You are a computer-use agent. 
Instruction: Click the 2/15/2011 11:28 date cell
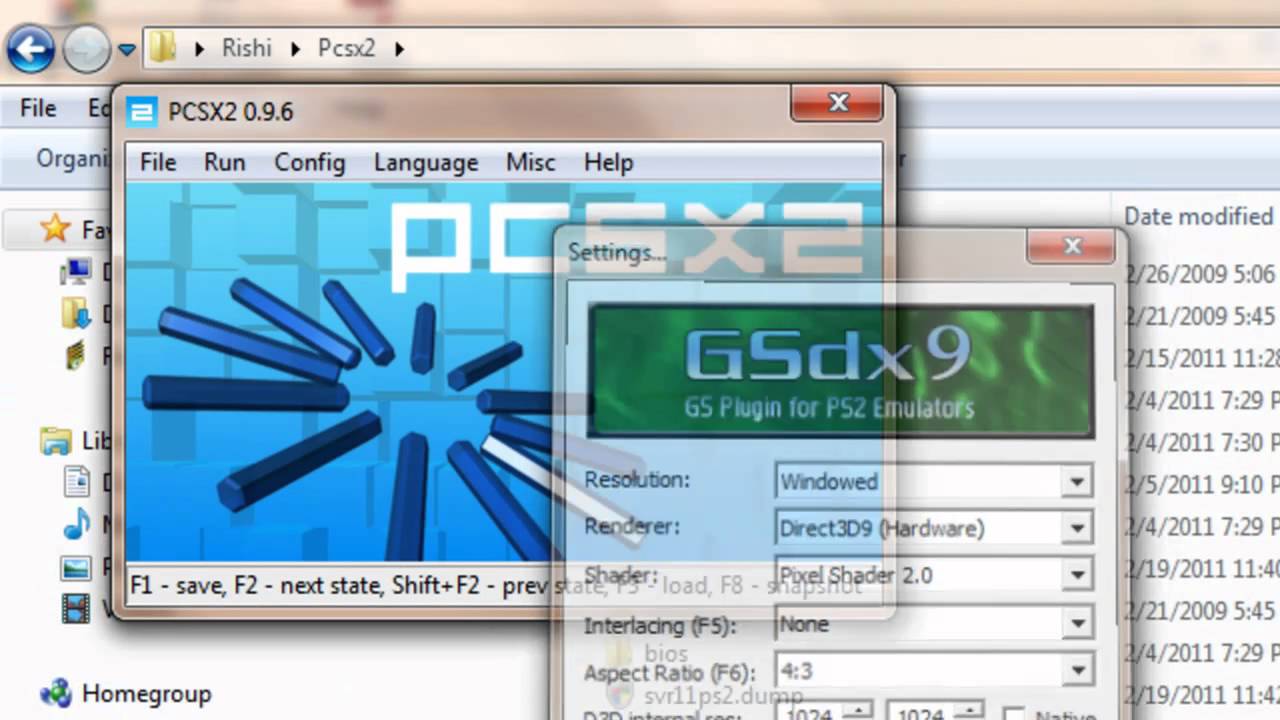tap(1203, 358)
